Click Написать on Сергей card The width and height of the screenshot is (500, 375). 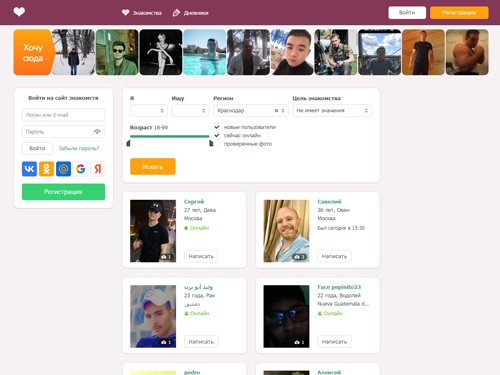point(201,256)
